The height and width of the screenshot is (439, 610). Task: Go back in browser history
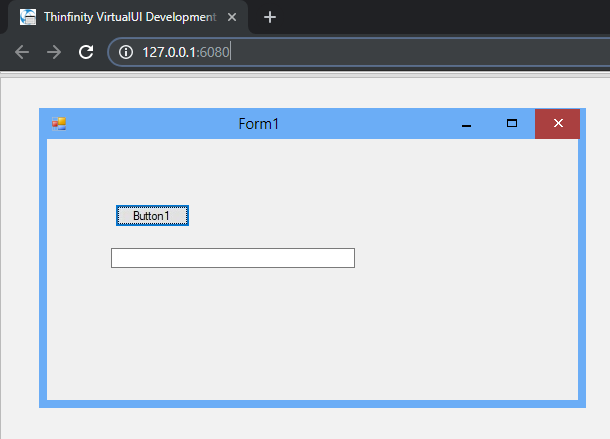[x=22, y=52]
